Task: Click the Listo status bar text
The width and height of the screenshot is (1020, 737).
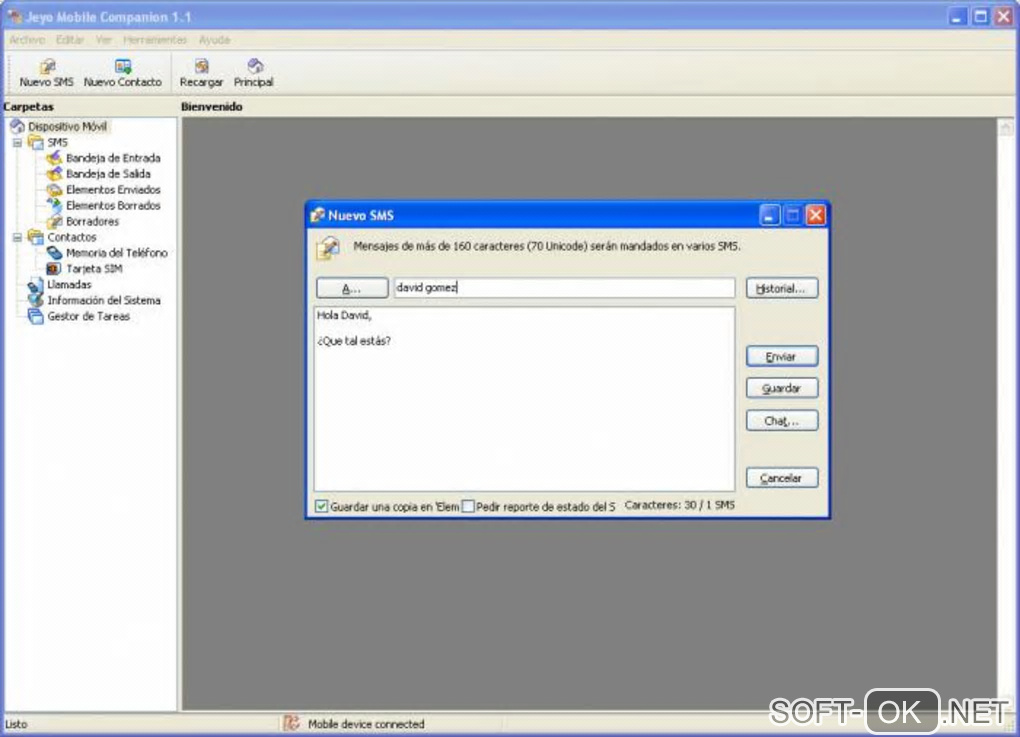Action: [x=16, y=724]
